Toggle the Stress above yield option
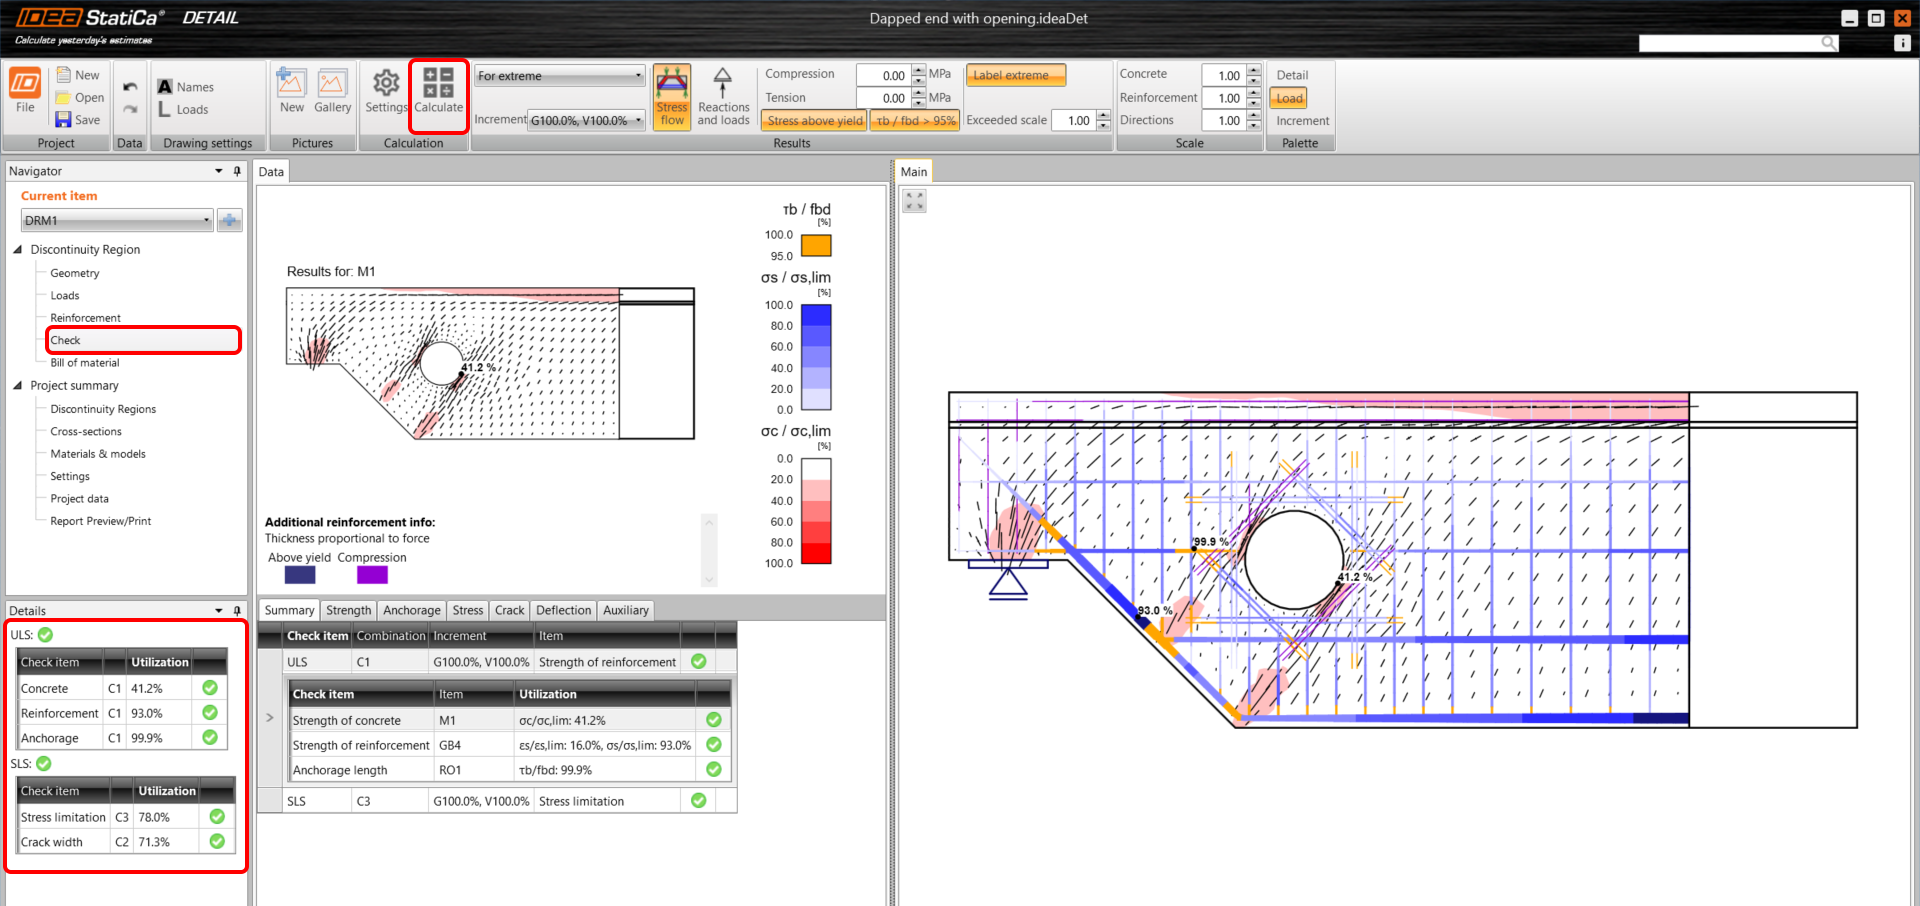This screenshot has height=906, width=1920. (814, 121)
